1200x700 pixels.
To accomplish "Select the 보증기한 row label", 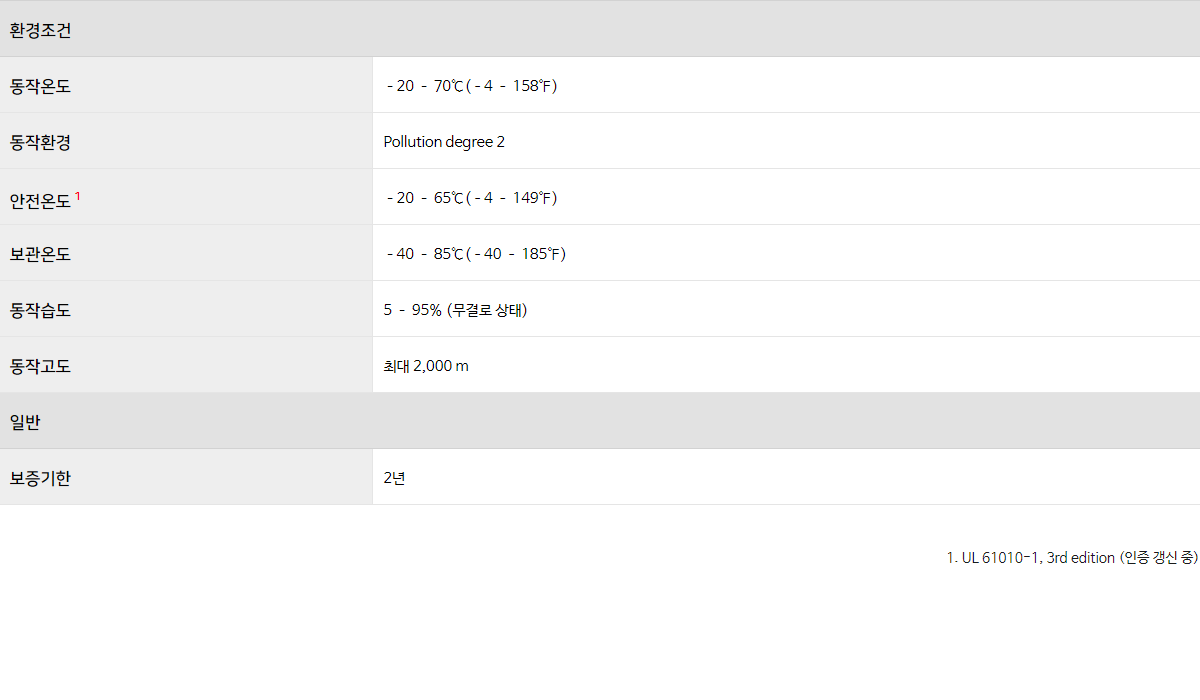I will click(41, 478).
